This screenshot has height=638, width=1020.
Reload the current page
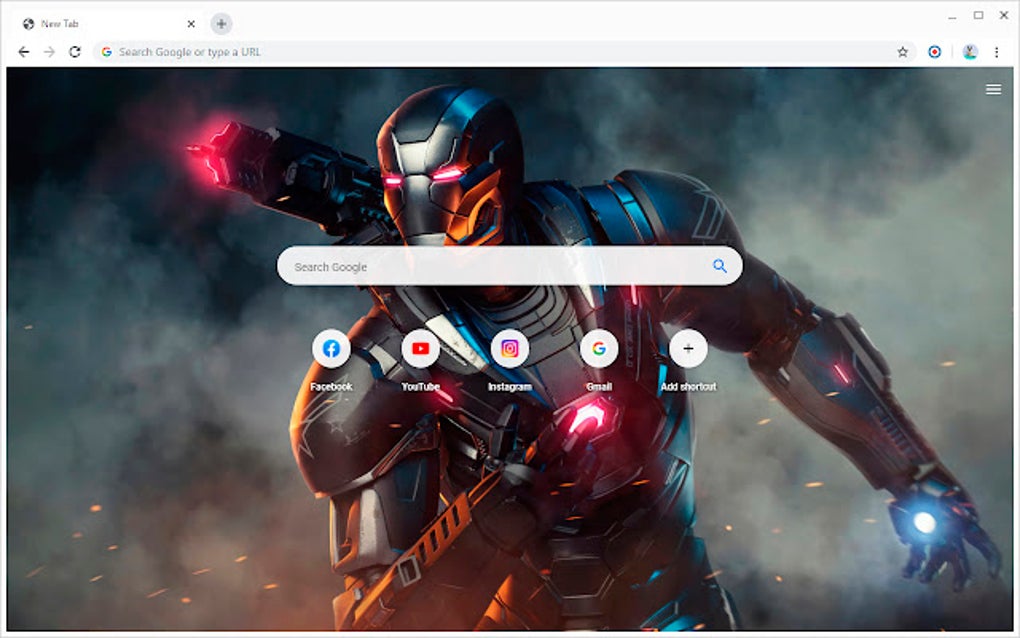point(73,51)
